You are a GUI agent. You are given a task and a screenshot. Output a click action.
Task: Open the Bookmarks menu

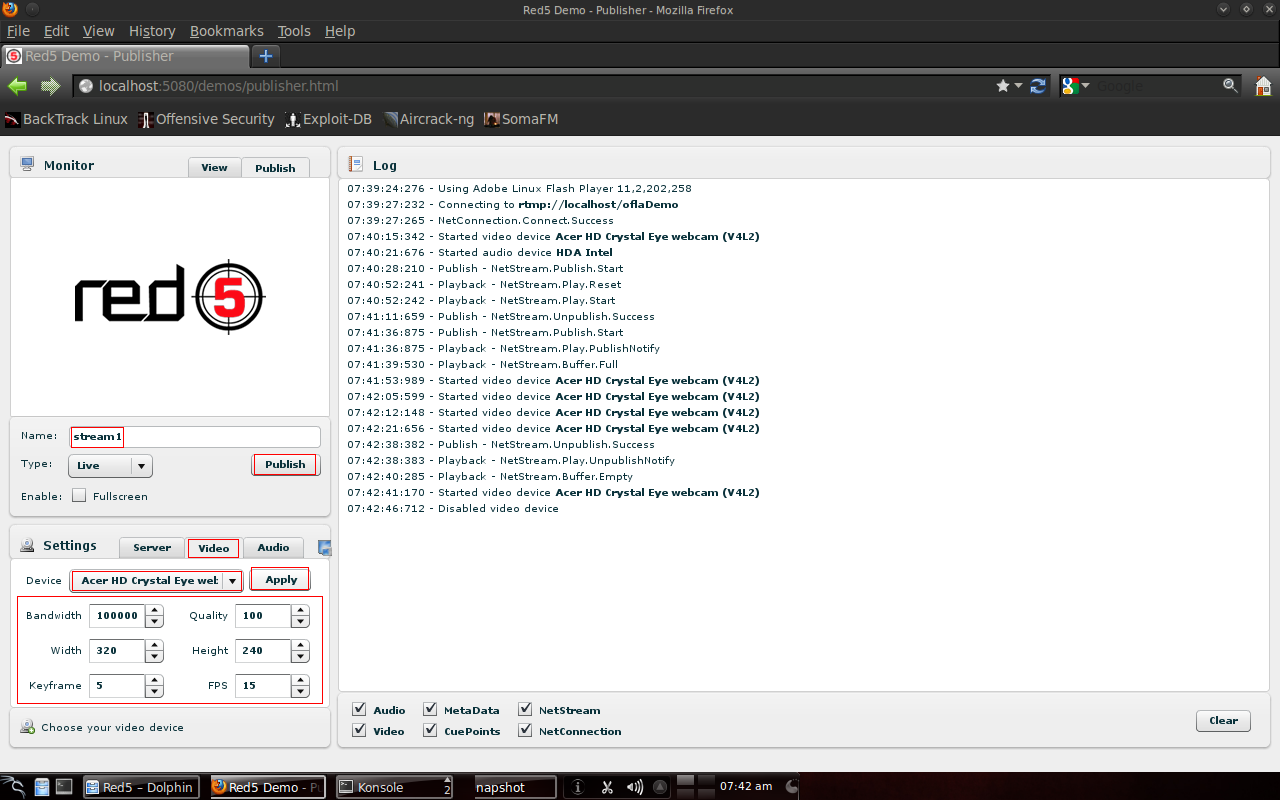coord(226,31)
